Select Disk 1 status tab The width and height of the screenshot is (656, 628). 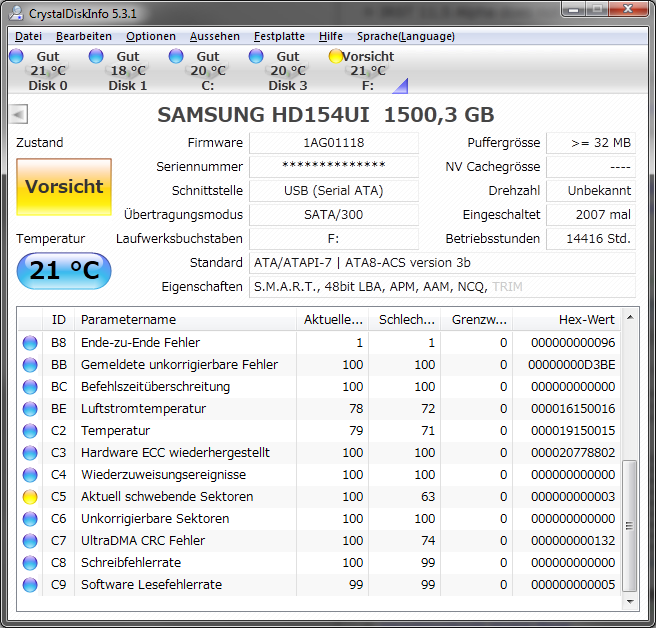tap(128, 71)
